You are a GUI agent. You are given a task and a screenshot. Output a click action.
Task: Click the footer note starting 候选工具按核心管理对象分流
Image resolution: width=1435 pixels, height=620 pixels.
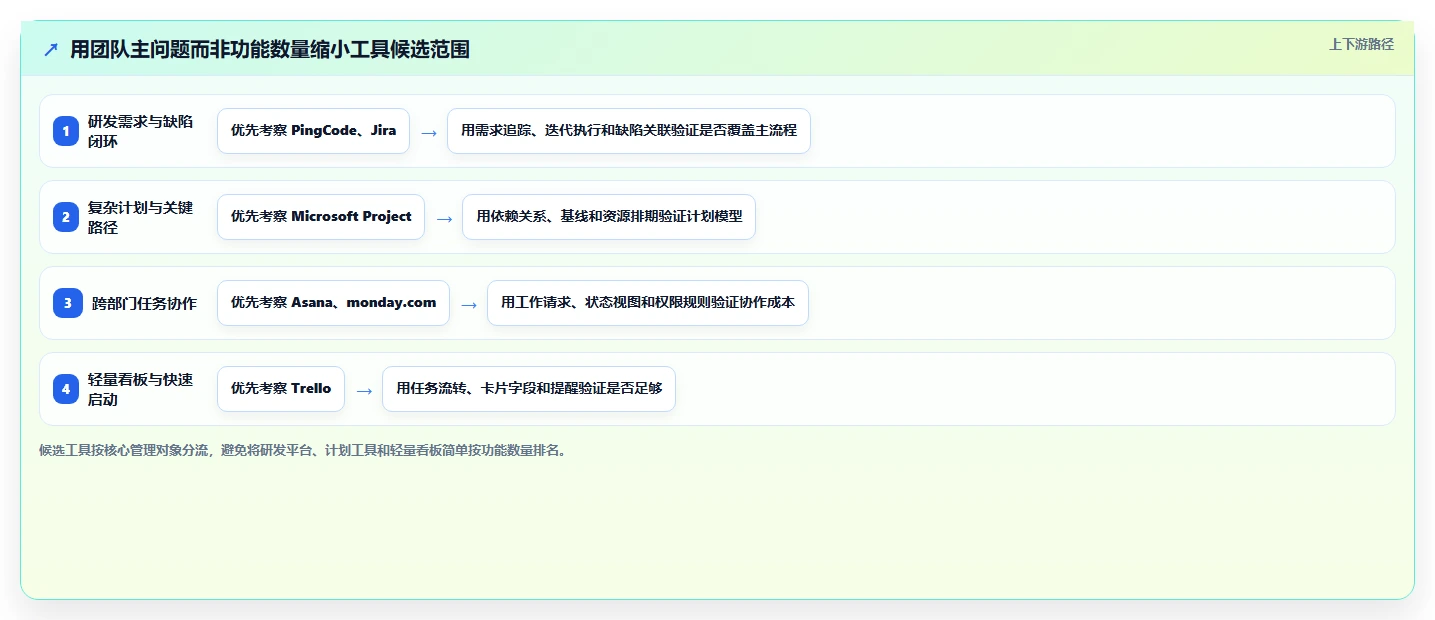click(x=305, y=451)
